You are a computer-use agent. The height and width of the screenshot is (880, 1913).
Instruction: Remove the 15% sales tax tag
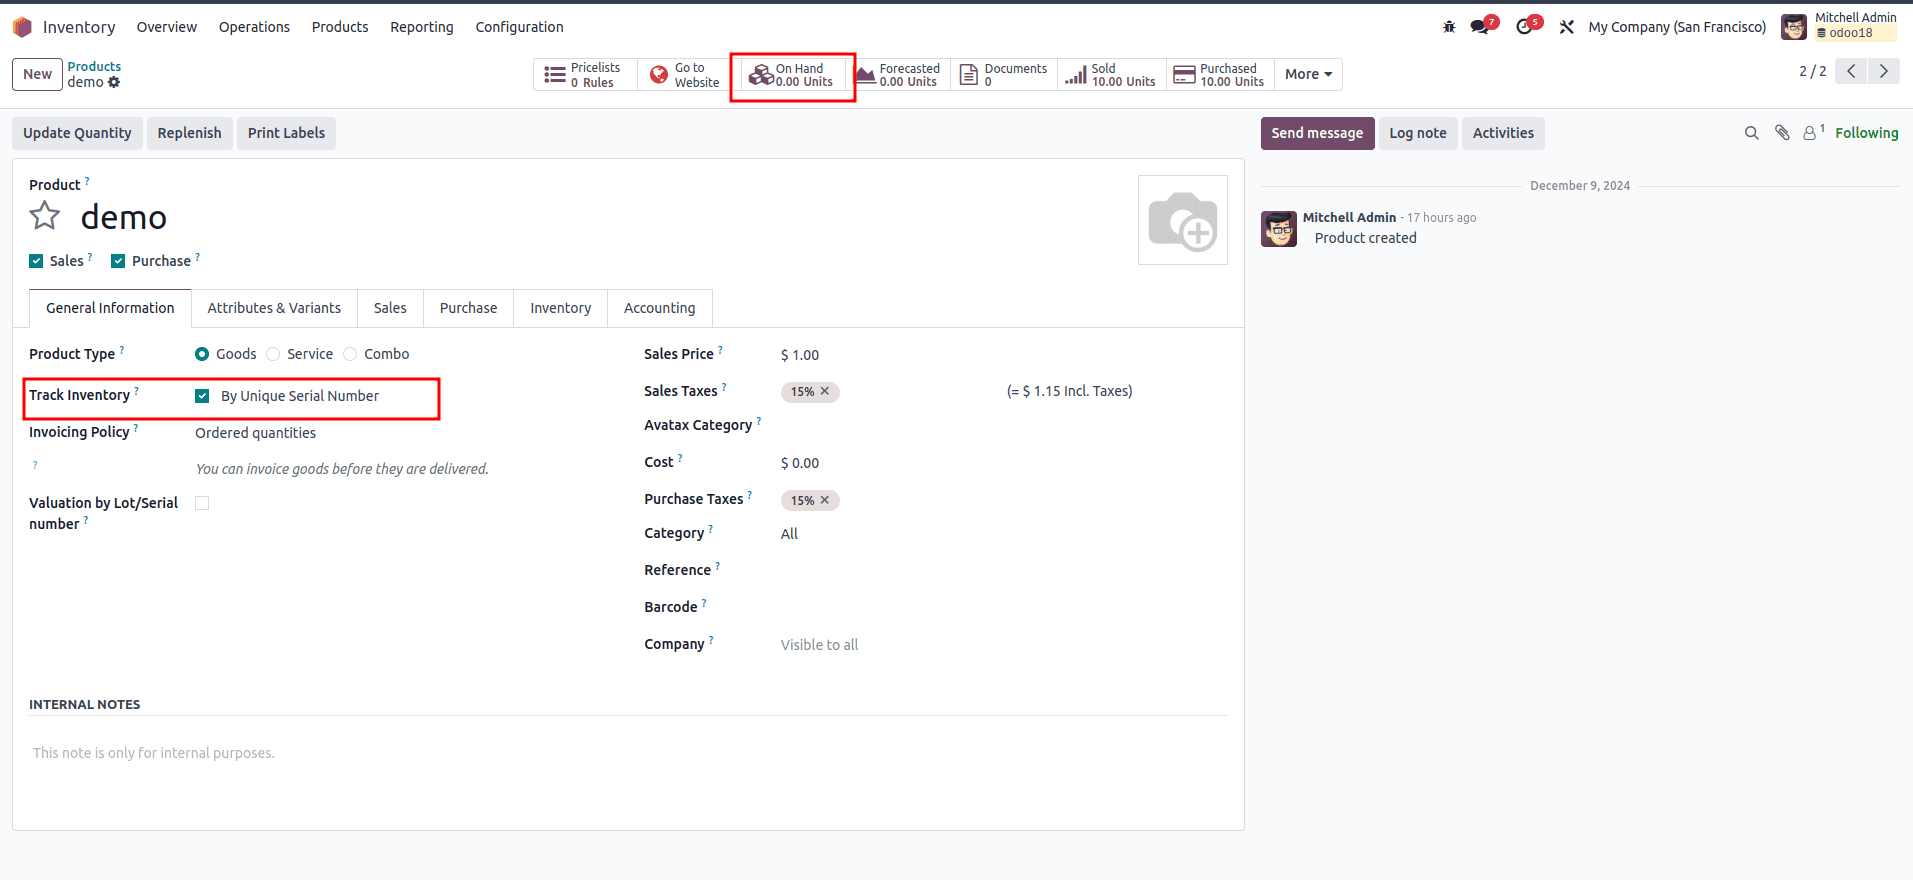[x=825, y=391]
